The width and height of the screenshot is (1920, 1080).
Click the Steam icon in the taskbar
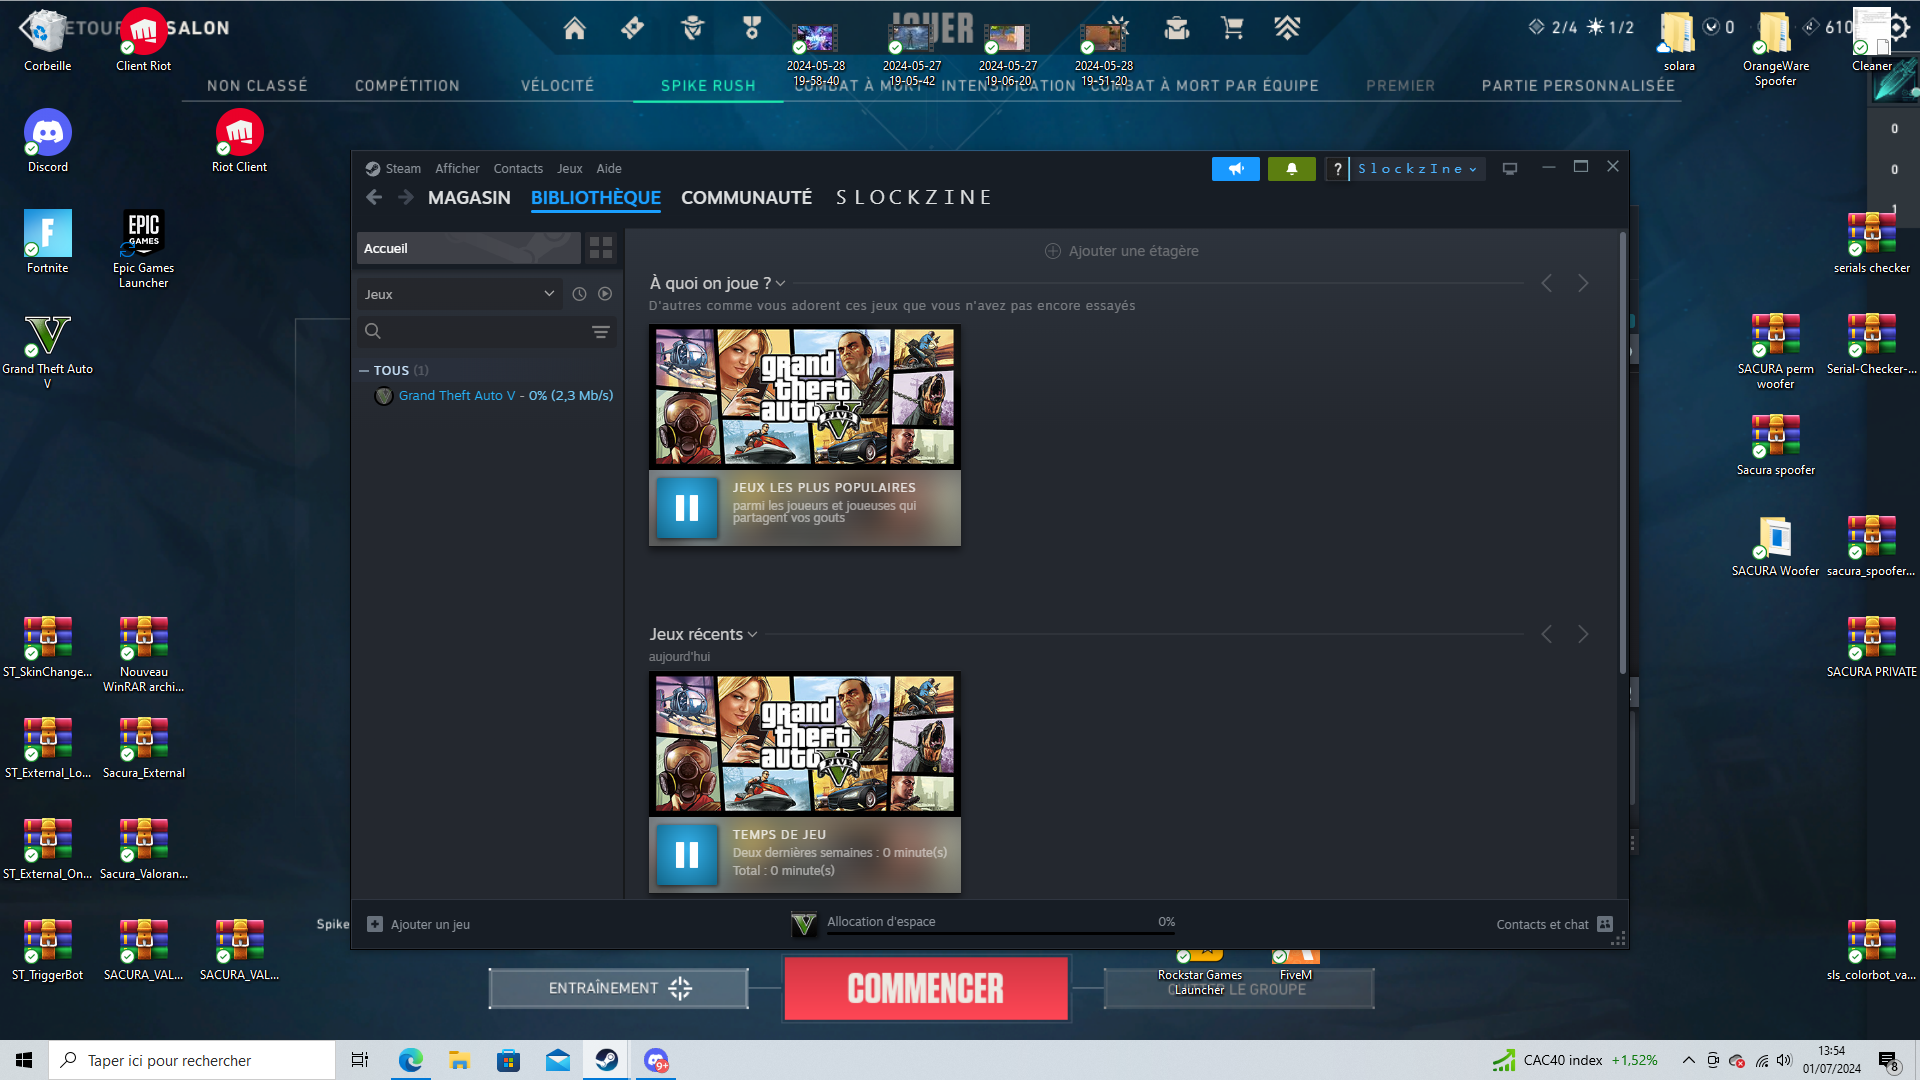coord(606,1060)
